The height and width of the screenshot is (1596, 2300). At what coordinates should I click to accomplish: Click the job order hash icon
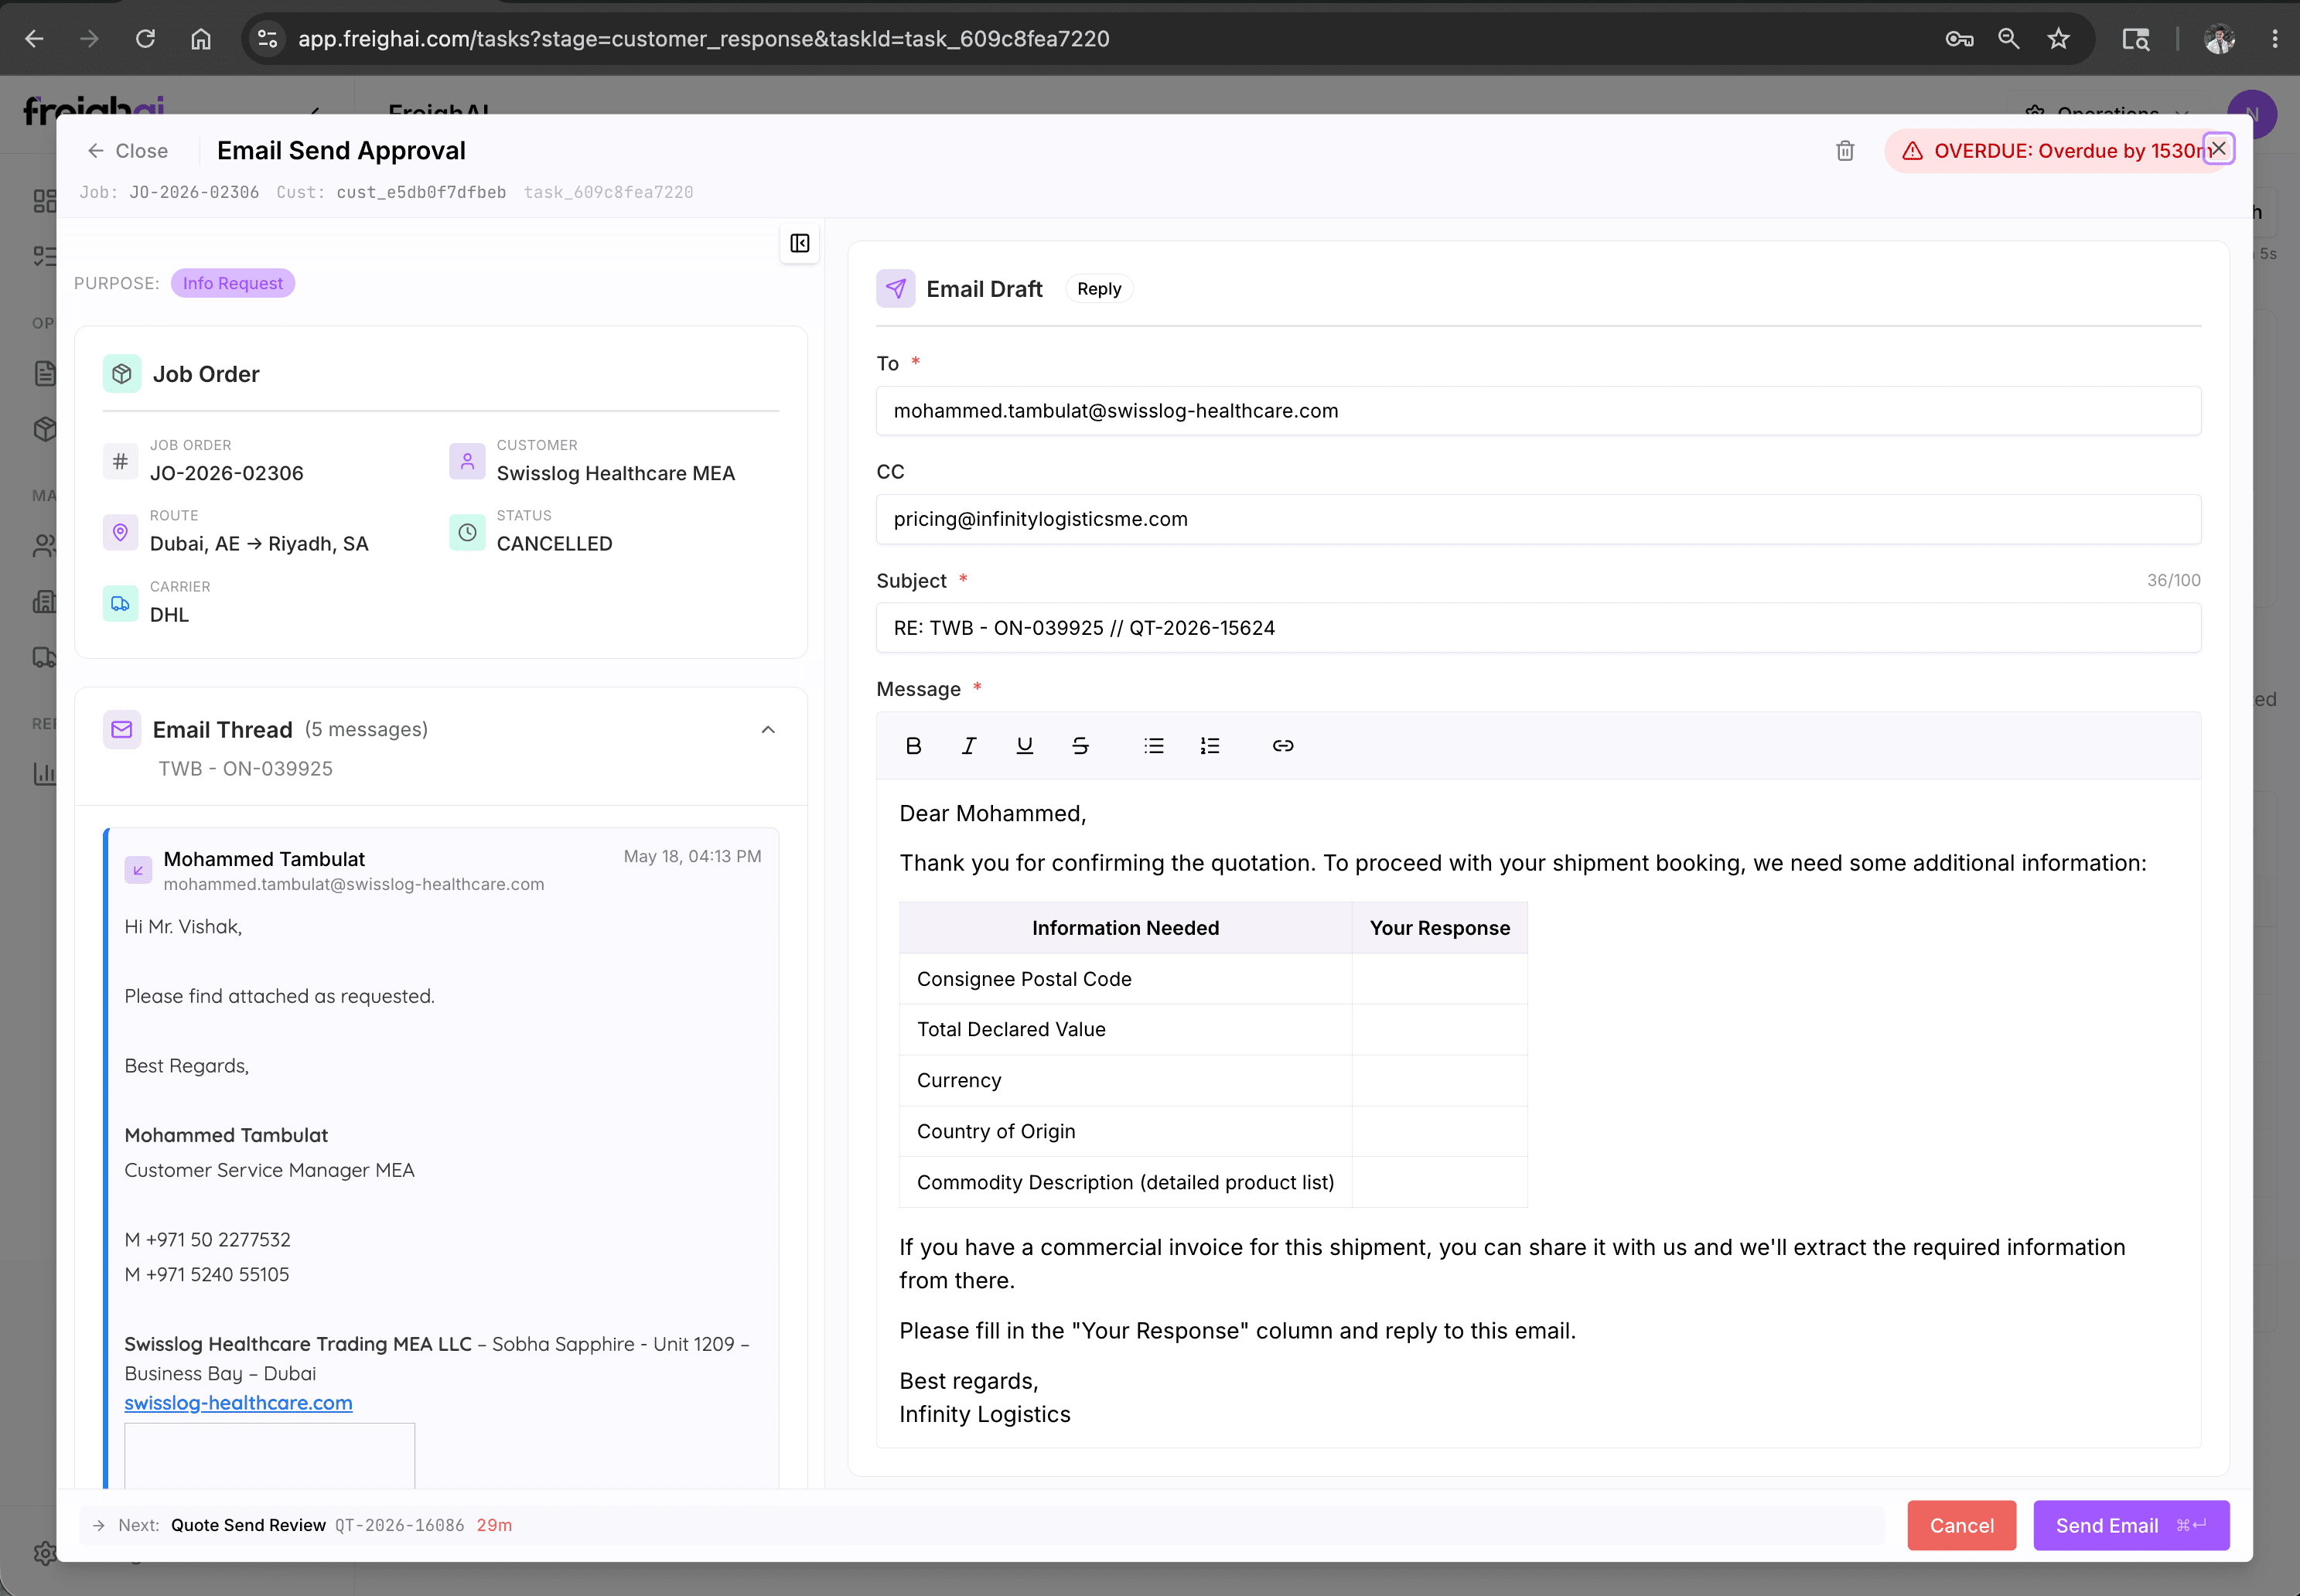[x=120, y=461]
